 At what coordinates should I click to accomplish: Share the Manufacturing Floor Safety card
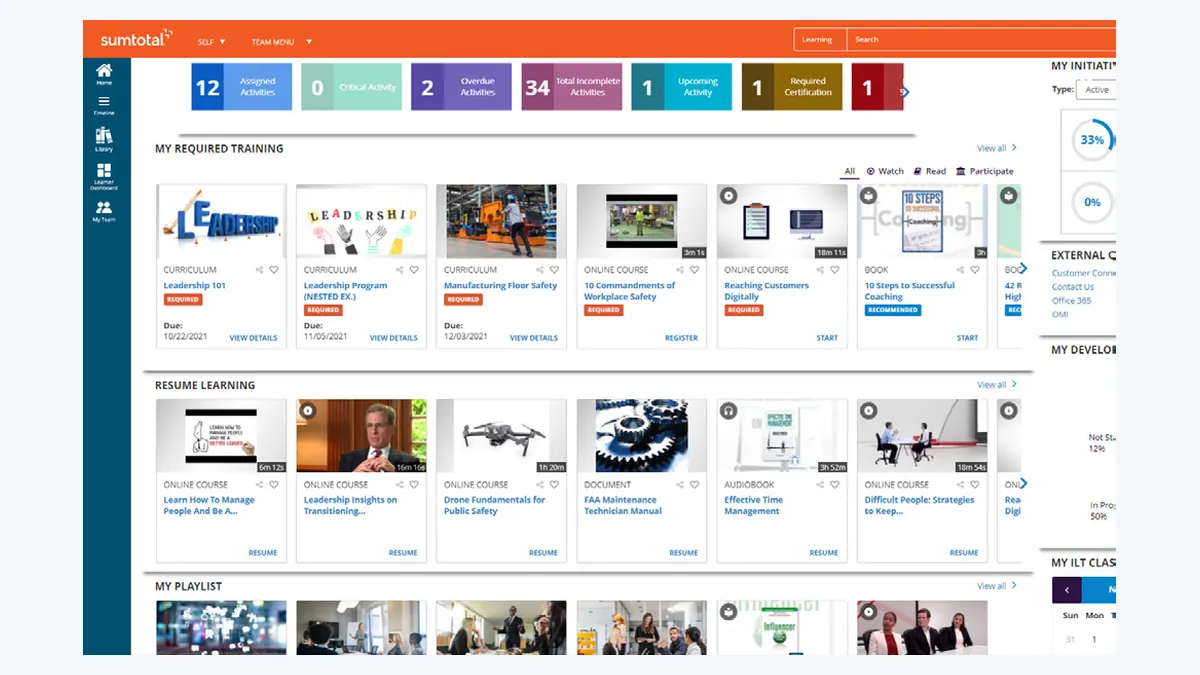tap(539, 270)
